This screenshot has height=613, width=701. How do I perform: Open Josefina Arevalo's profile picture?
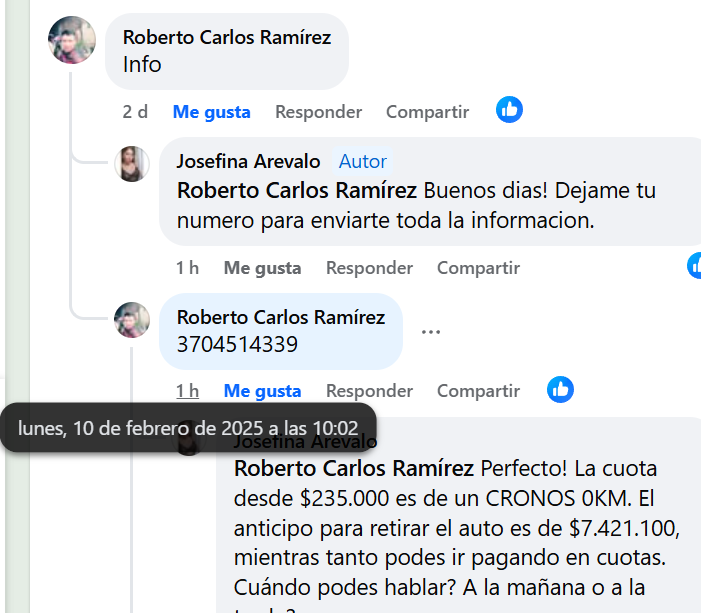coord(132,163)
